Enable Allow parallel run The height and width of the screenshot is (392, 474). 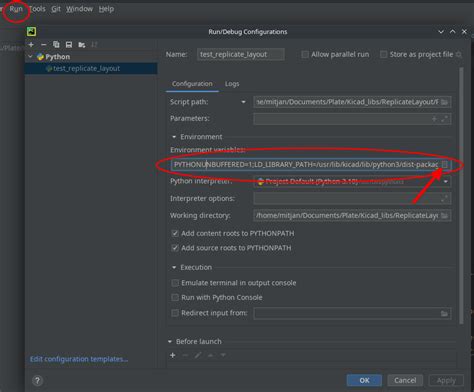[x=305, y=54]
